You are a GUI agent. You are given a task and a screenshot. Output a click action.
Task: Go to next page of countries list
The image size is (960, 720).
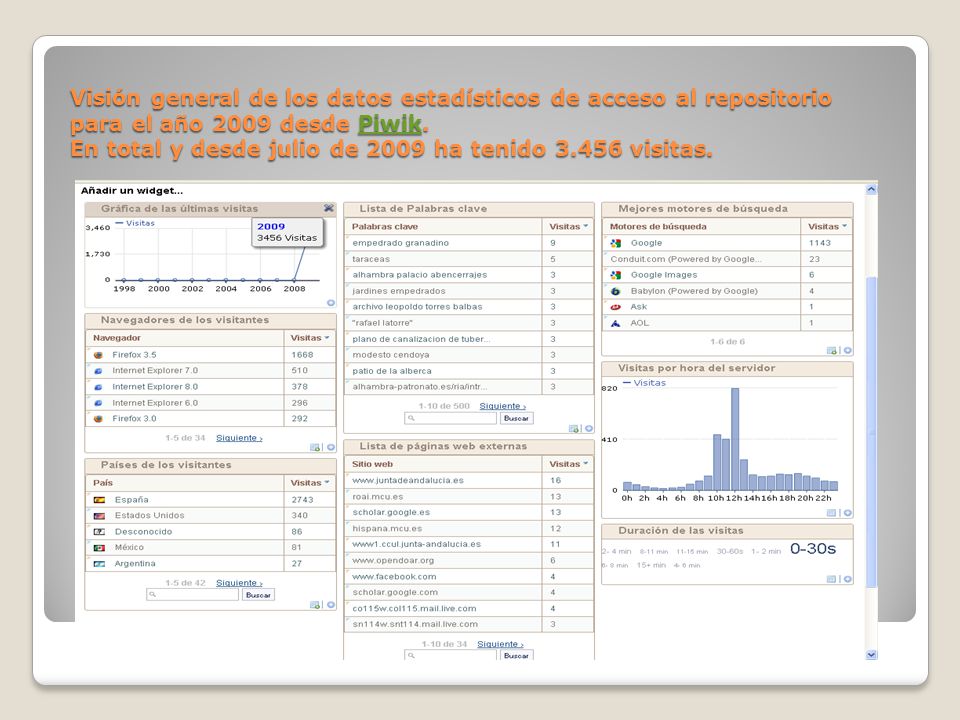tap(239, 583)
